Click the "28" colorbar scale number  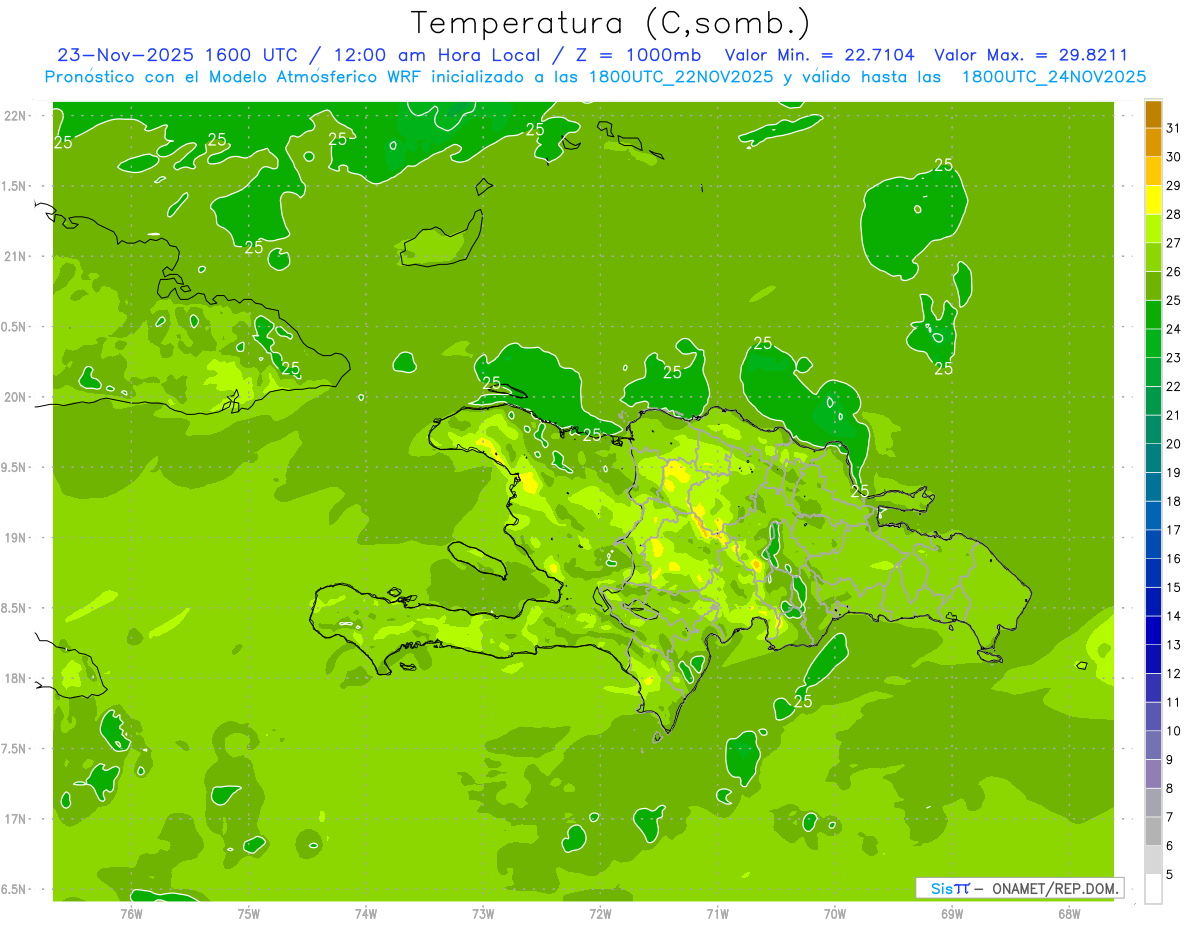pyautogui.click(x=1174, y=215)
